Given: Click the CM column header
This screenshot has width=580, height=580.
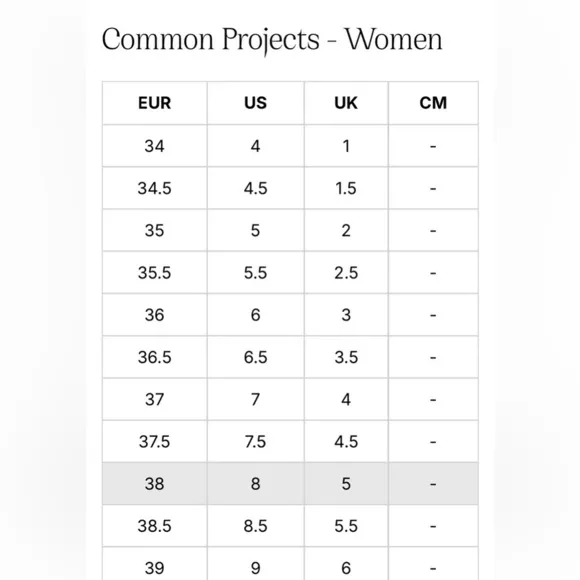Looking at the screenshot, I should (x=433, y=103).
